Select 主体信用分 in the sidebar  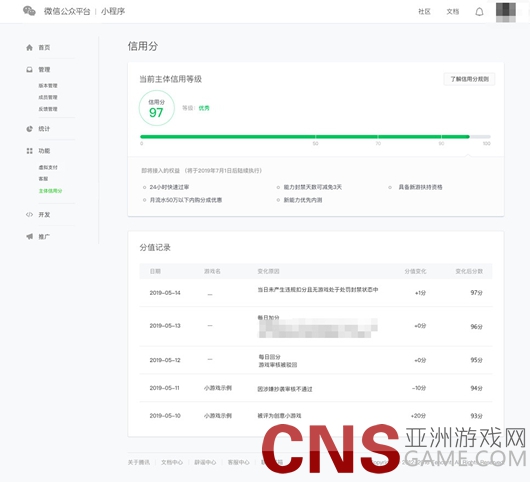[50, 191]
